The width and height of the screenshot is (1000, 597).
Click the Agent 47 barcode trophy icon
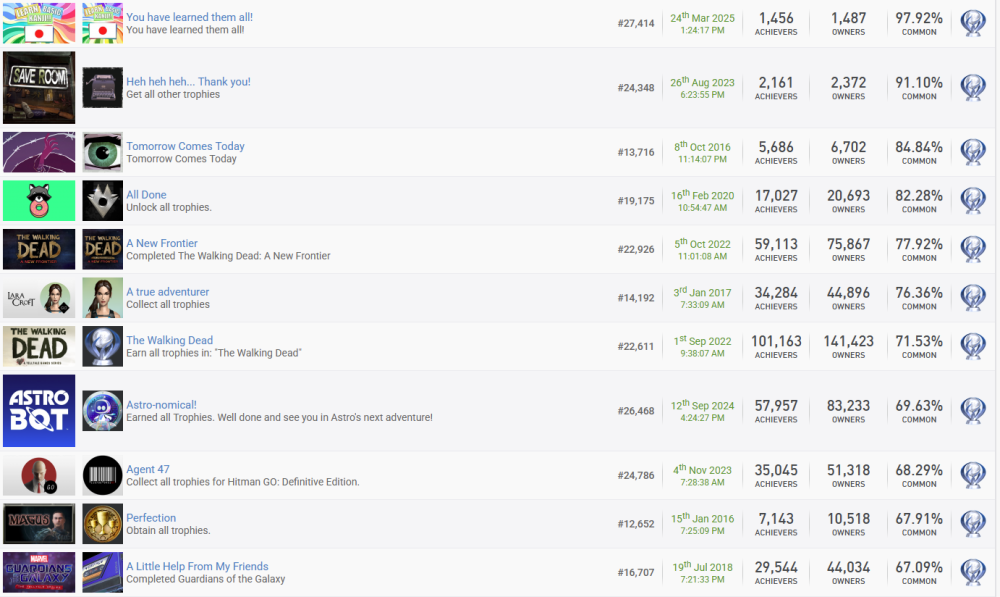pyautogui.click(x=102, y=475)
